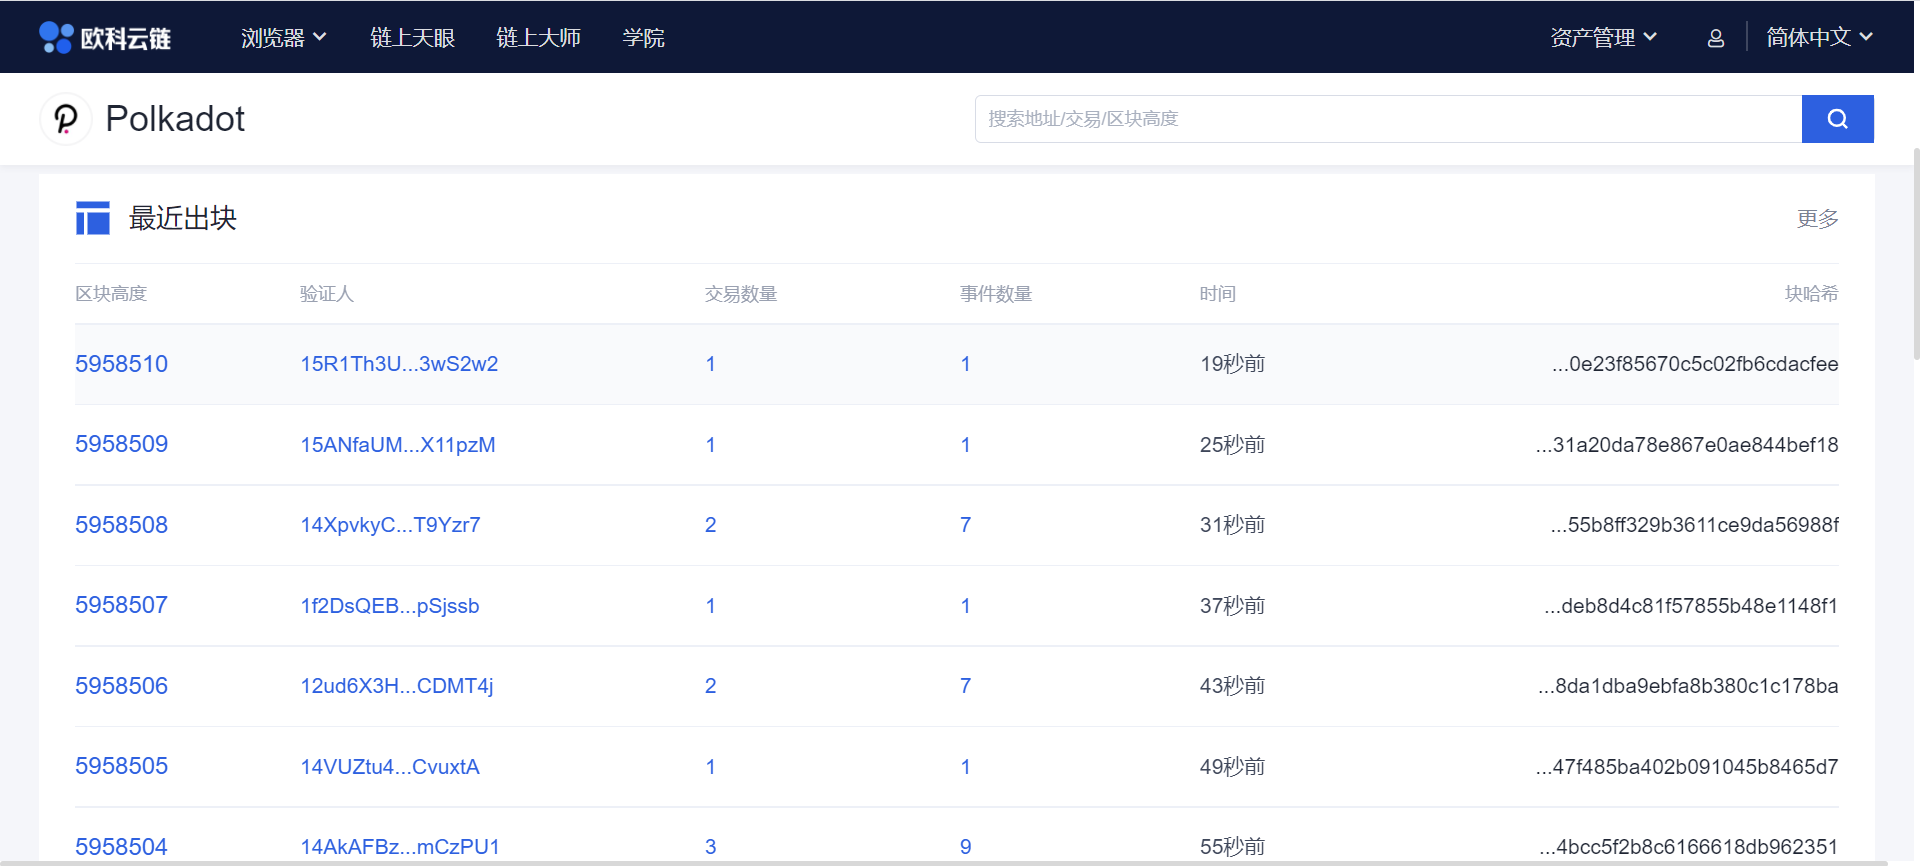Viewport: 1920px width, 866px height.
Task: Open transaction count 3 for block 5958504
Action: 710,847
